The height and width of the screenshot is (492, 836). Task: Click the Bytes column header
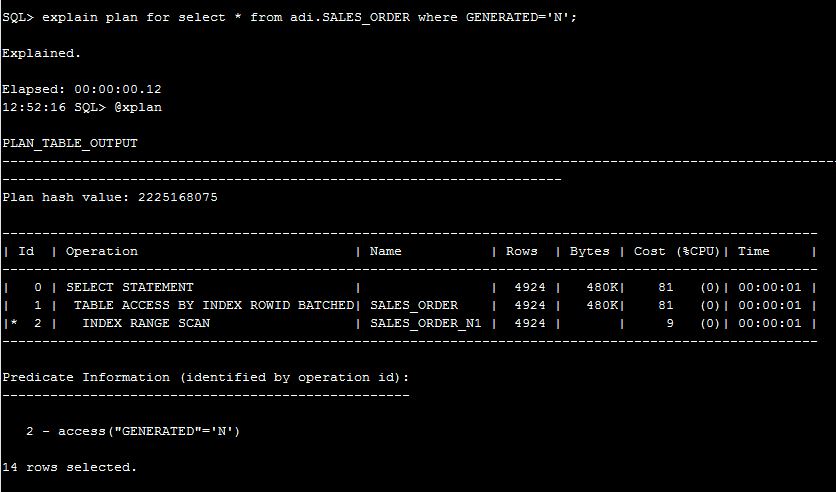(590, 251)
